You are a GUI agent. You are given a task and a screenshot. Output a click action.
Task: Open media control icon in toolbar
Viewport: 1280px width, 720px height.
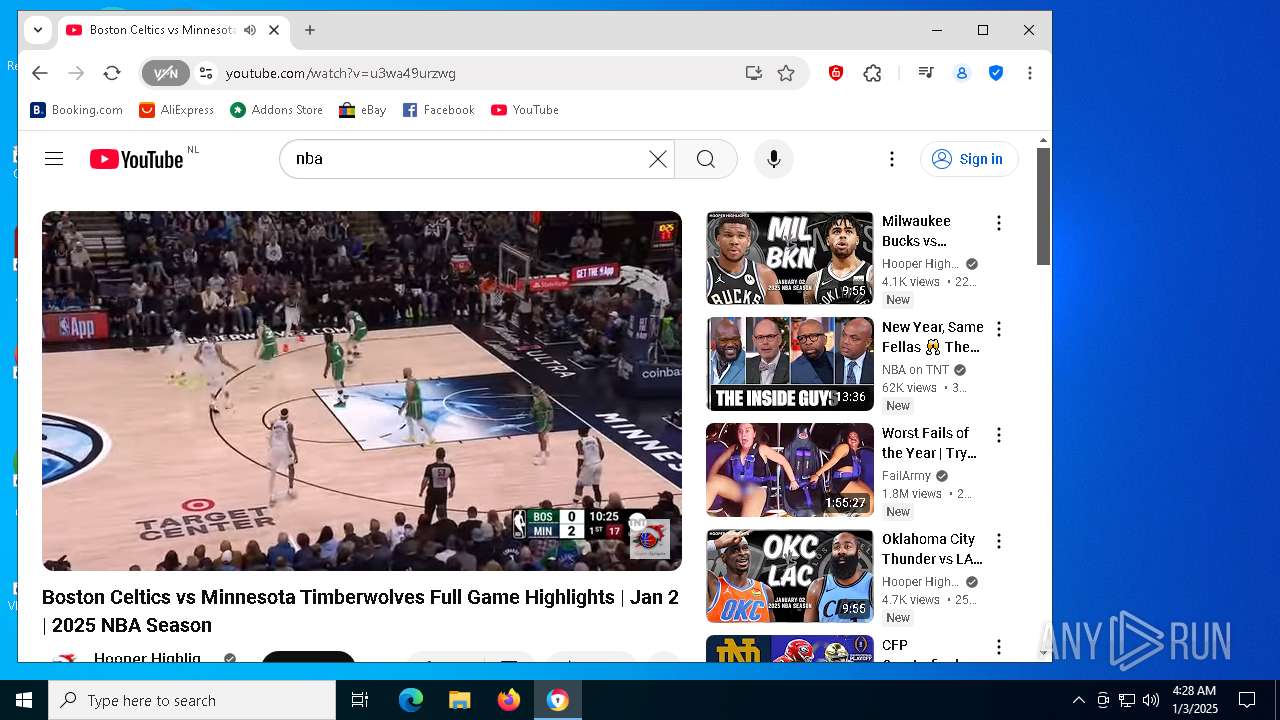point(926,73)
